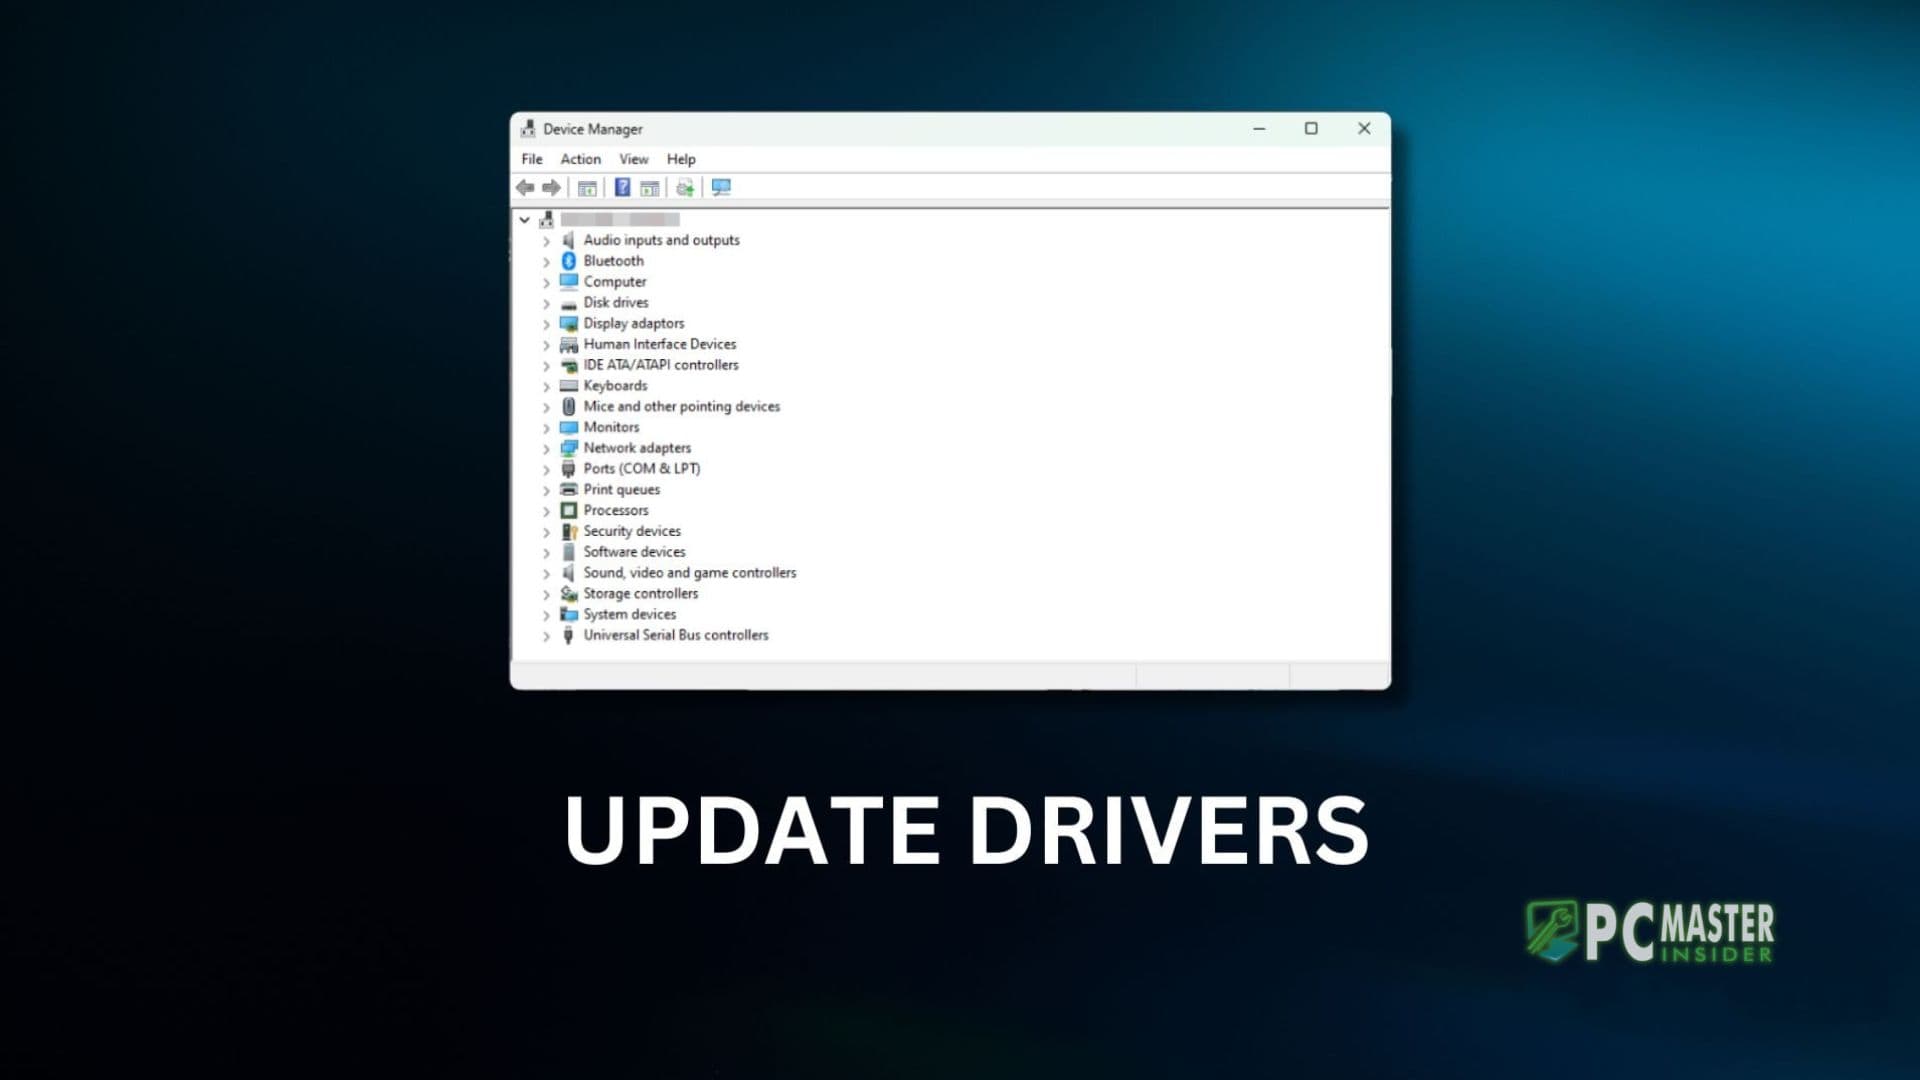Click the forward navigation arrow
Viewport: 1920px width, 1080px height.
tap(552, 188)
